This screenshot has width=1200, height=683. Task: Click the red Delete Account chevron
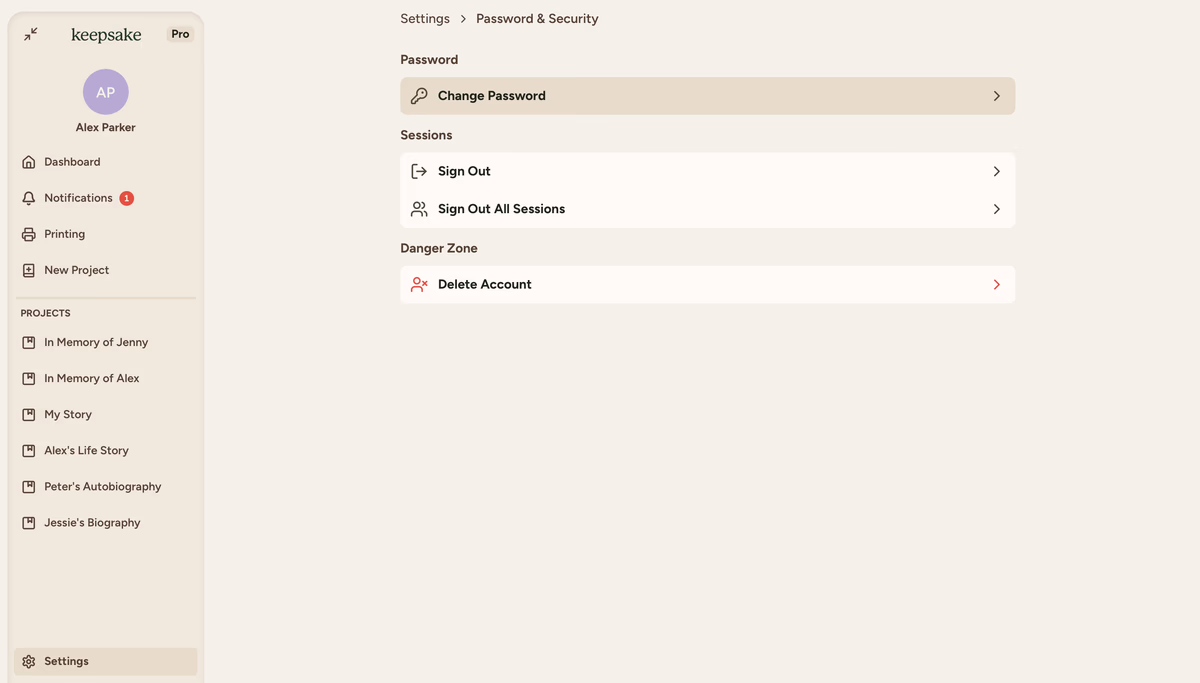coord(996,284)
